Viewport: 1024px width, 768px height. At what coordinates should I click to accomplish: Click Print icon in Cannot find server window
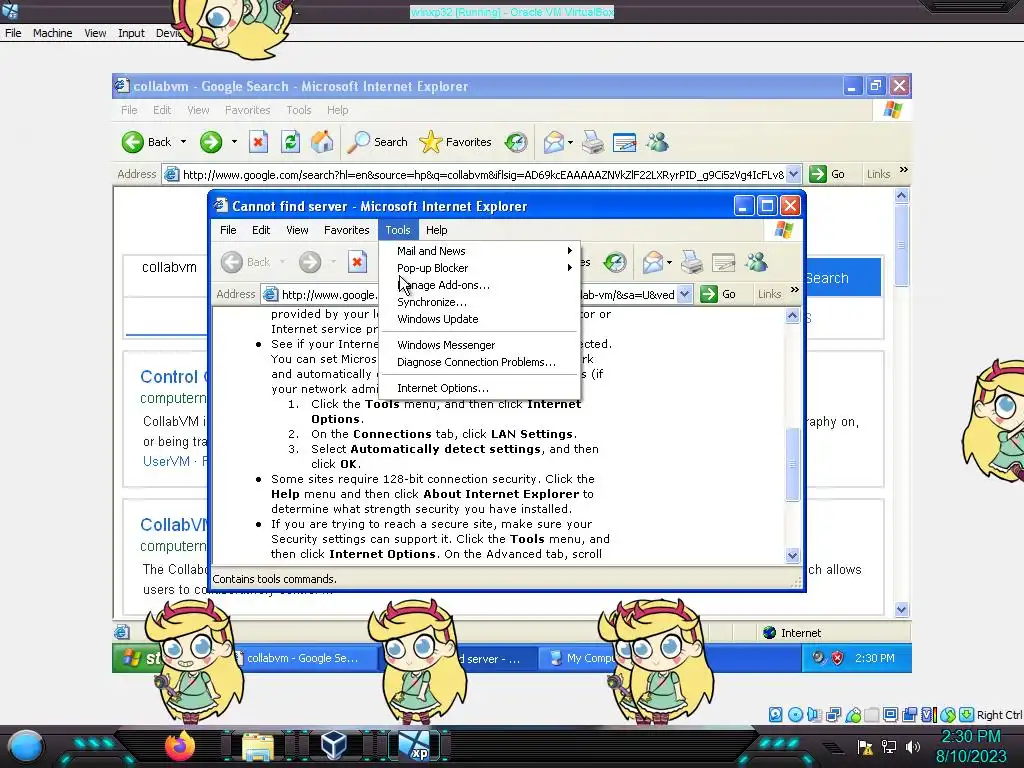coord(692,263)
